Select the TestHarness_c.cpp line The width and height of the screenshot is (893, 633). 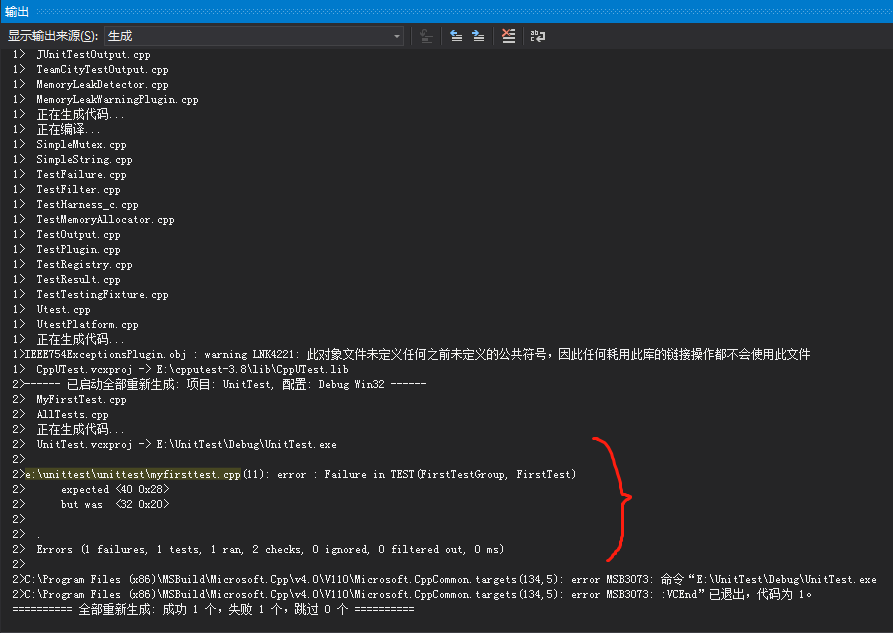[x=76, y=205]
